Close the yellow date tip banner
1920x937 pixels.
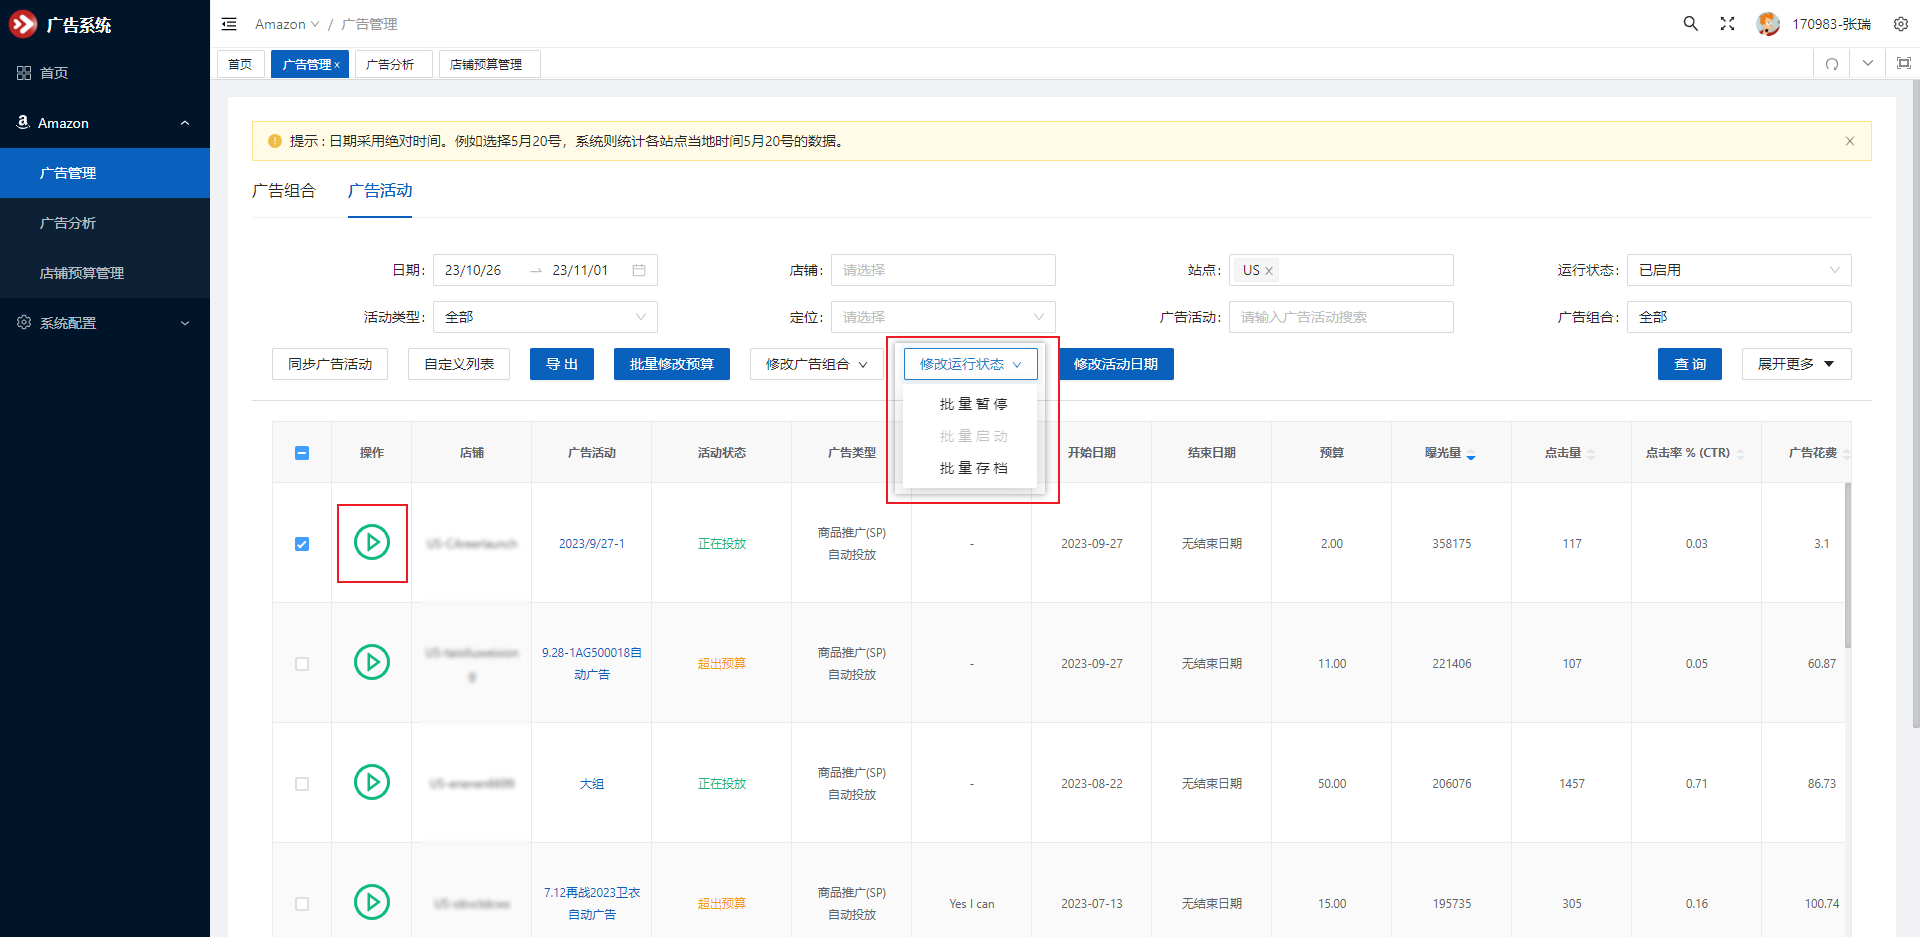(x=1849, y=141)
